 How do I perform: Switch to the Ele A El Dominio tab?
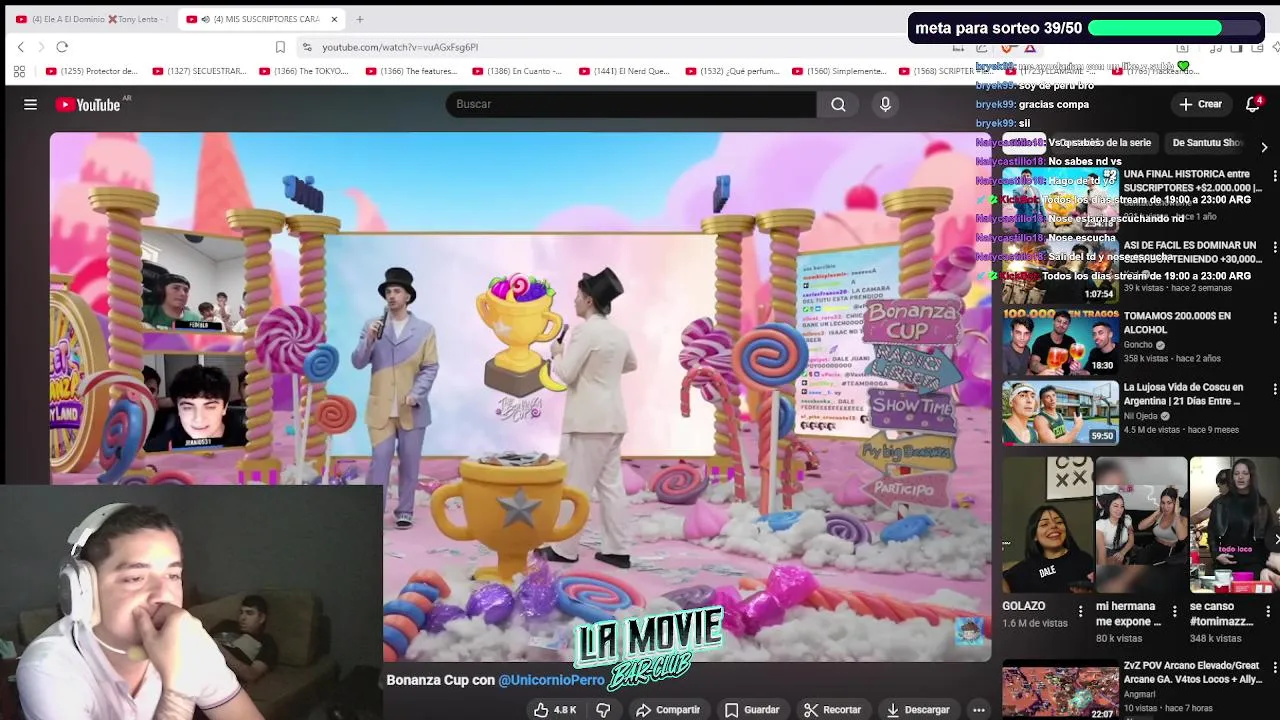coord(90,19)
